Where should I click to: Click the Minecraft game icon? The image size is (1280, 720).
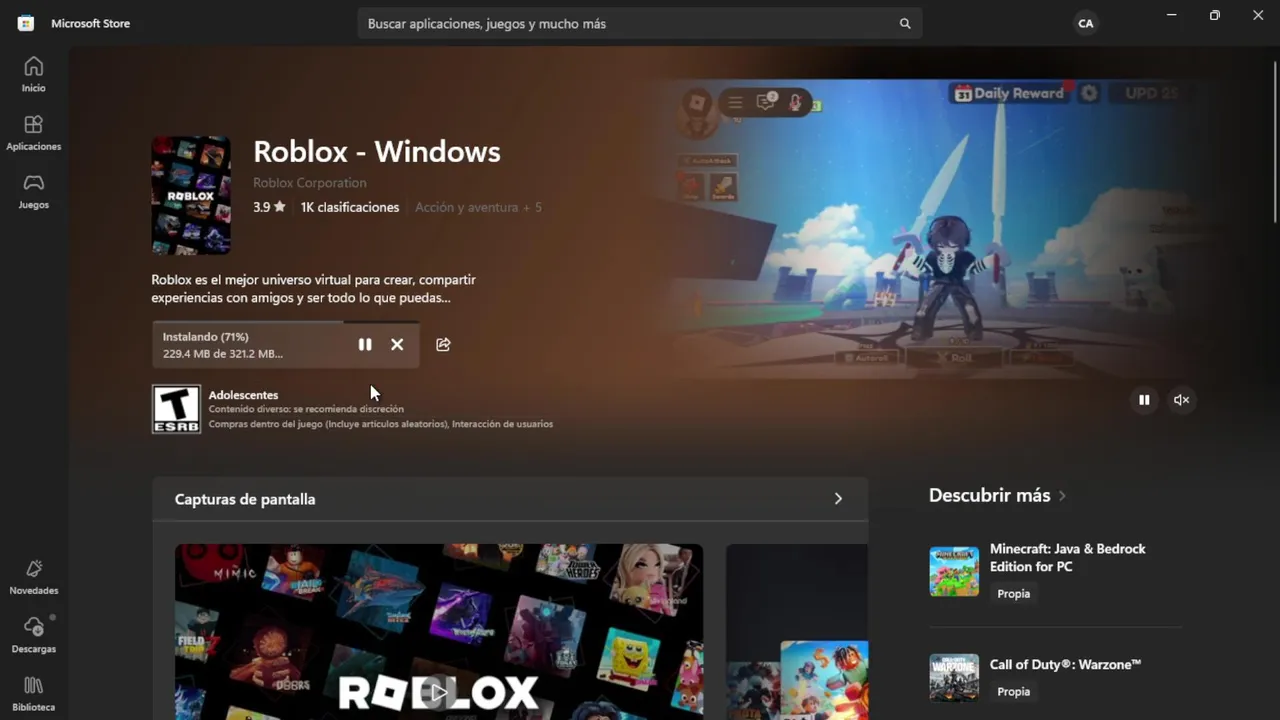coord(954,571)
